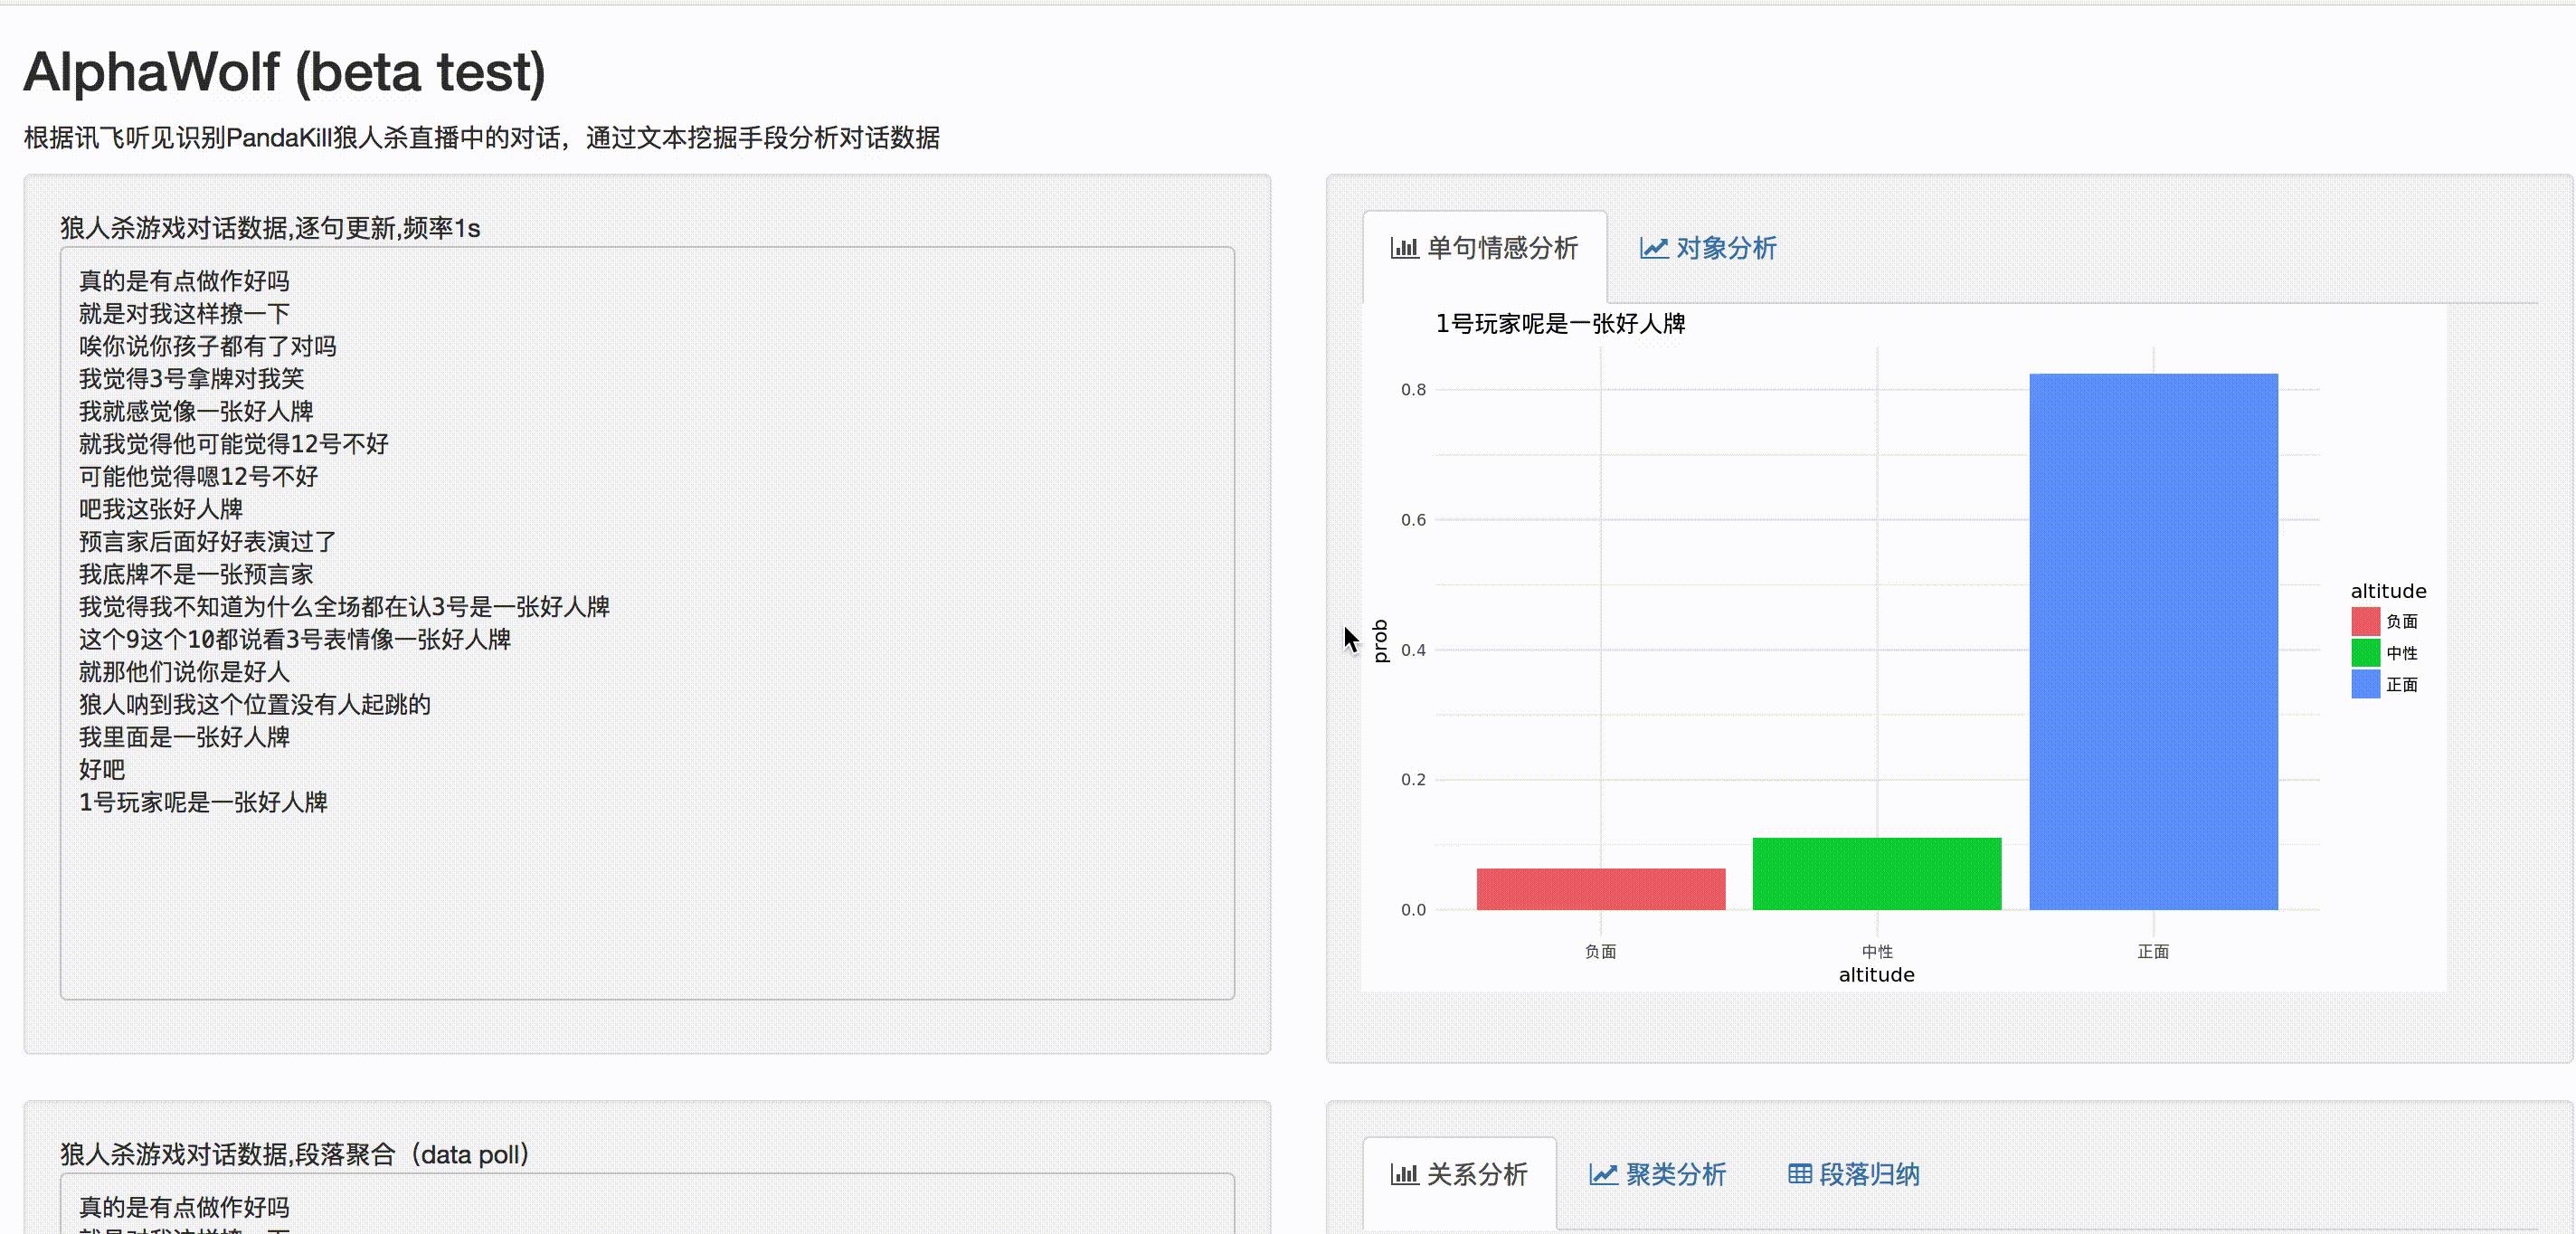Click the prob y-axis title
This screenshot has height=1234, width=2576.
[x=1381, y=641]
